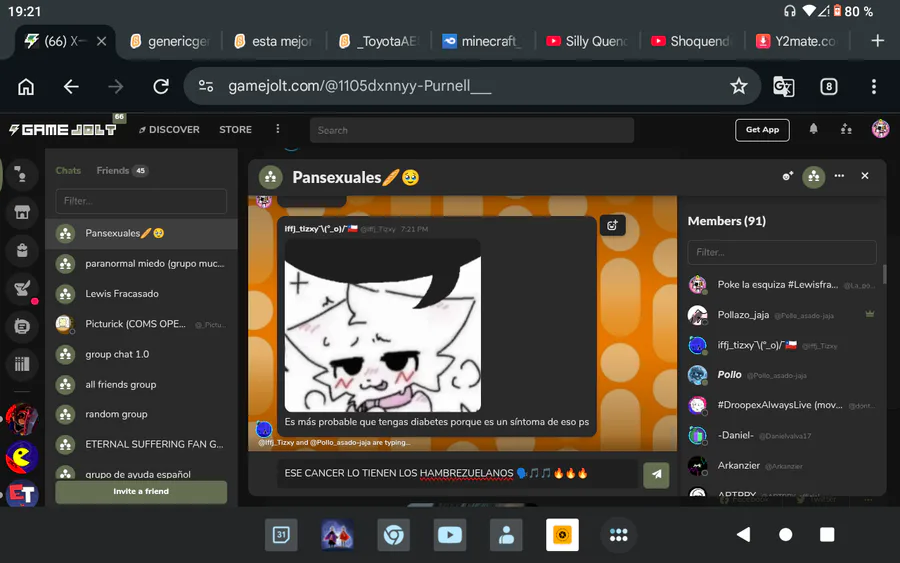Switch to the minecraft browser tab

pos(482,41)
